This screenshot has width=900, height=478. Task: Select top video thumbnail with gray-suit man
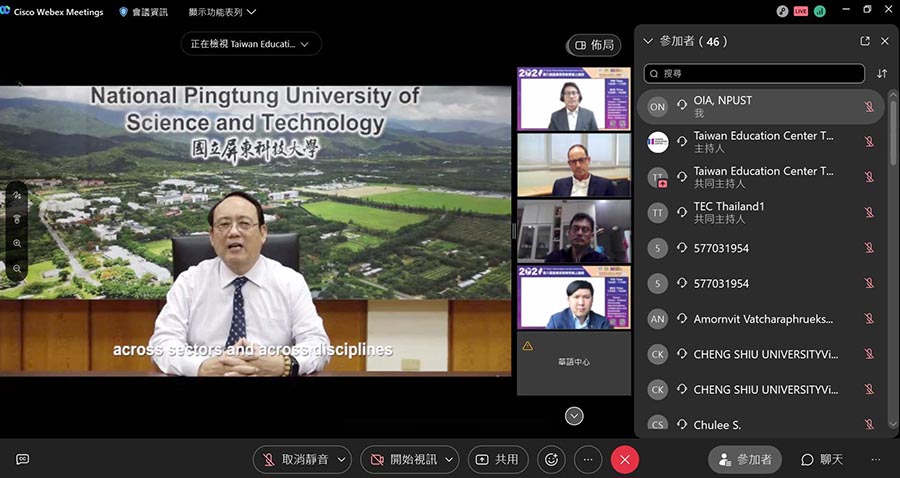[574, 99]
